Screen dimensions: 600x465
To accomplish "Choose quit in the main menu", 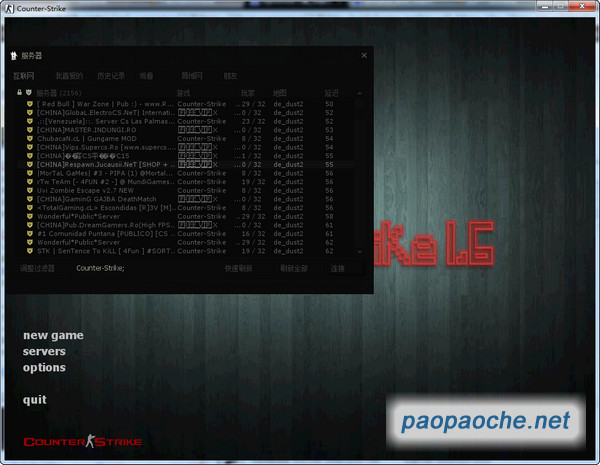I will coord(34,400).
